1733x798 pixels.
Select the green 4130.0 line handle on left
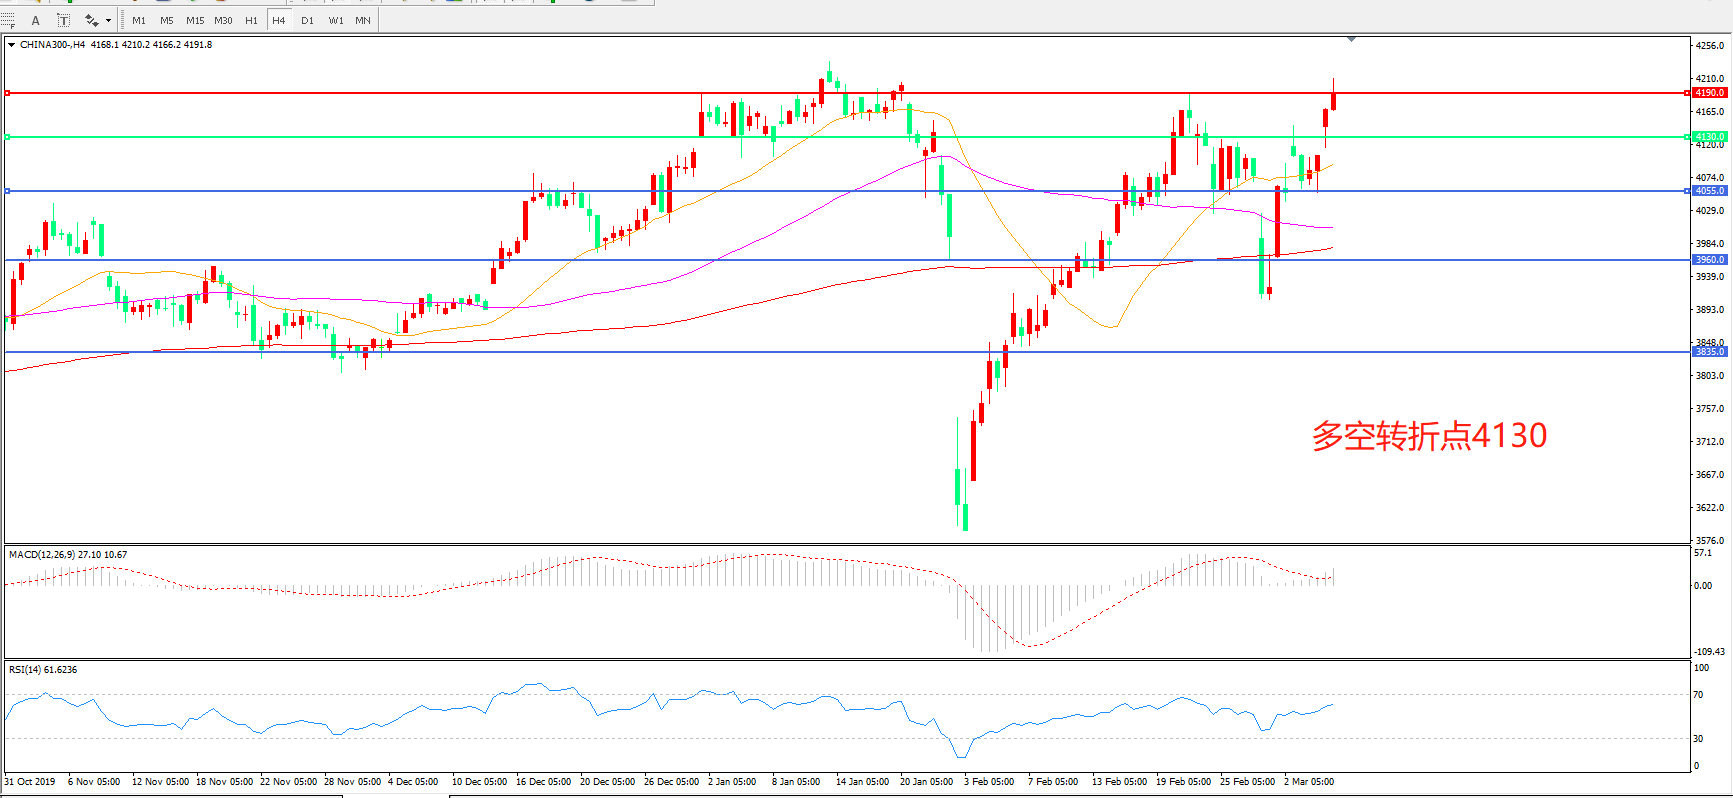[x=8, y=137]
